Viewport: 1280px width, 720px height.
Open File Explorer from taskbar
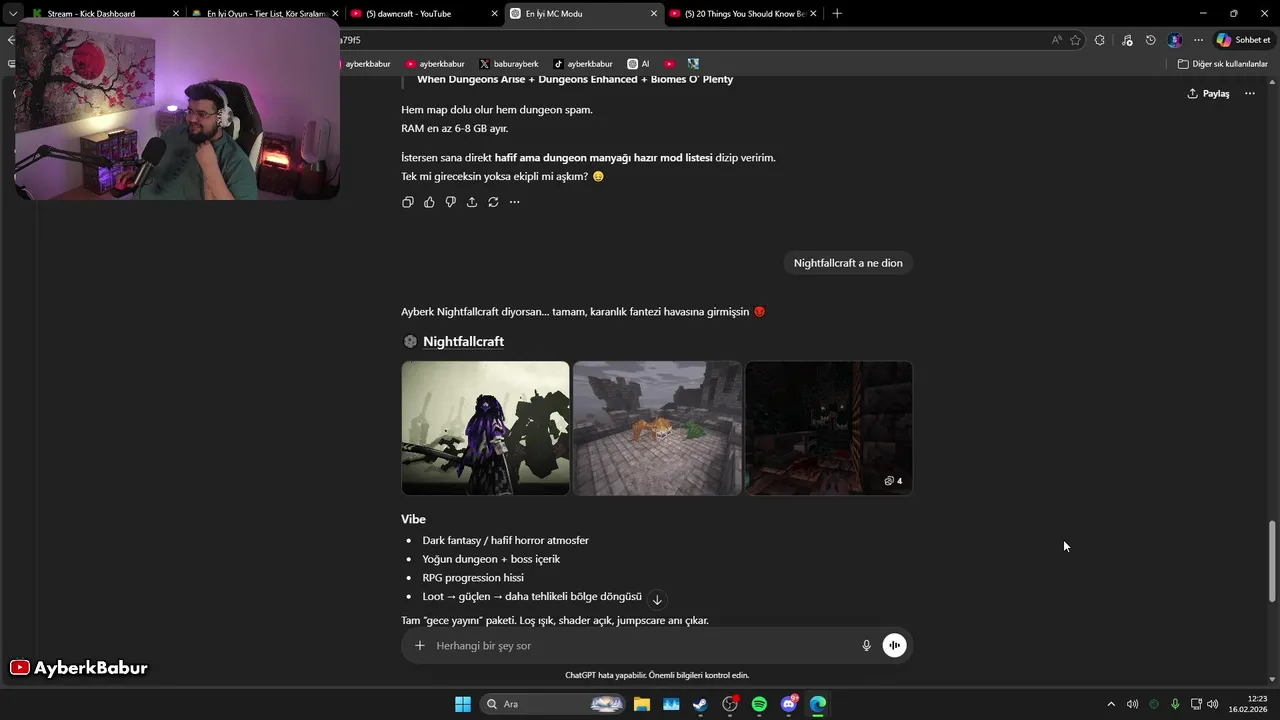point(642,704)
